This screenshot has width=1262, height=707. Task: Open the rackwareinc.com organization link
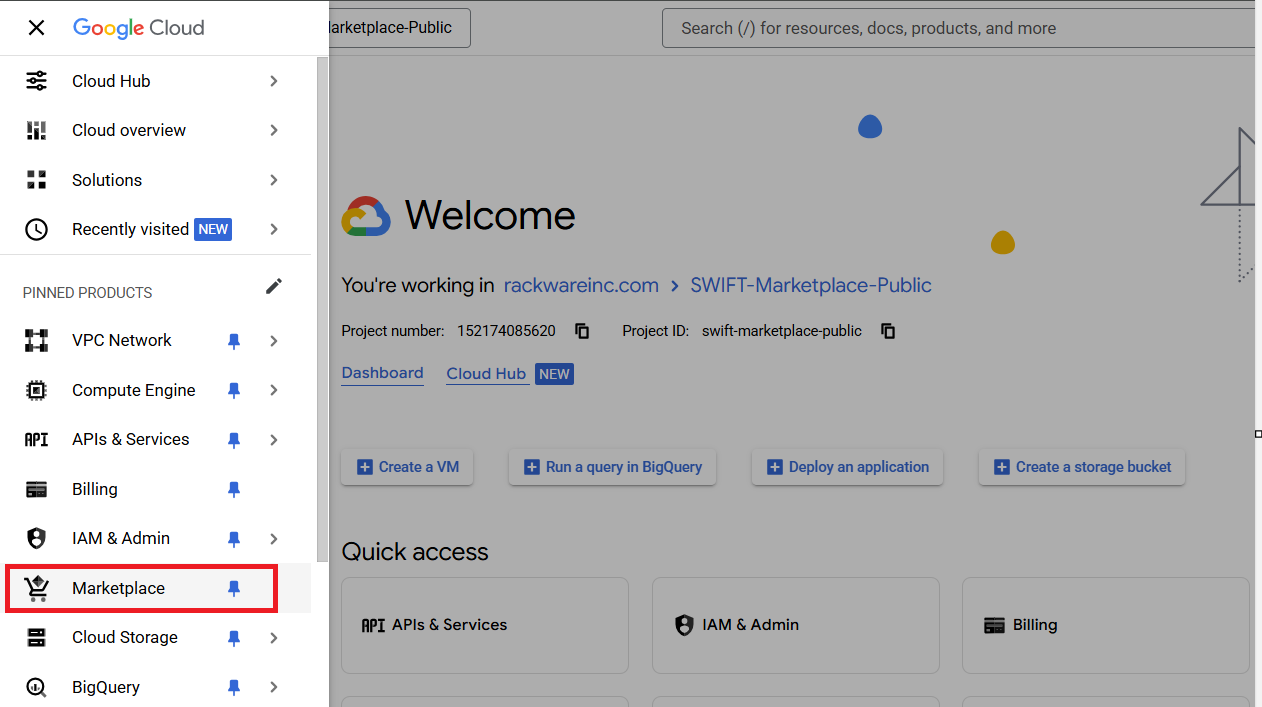pos(581,285)
